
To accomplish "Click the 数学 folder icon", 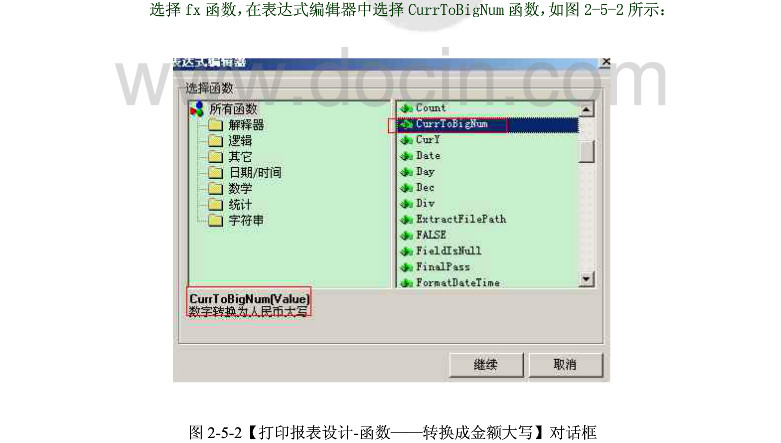I will coord(215,188).
